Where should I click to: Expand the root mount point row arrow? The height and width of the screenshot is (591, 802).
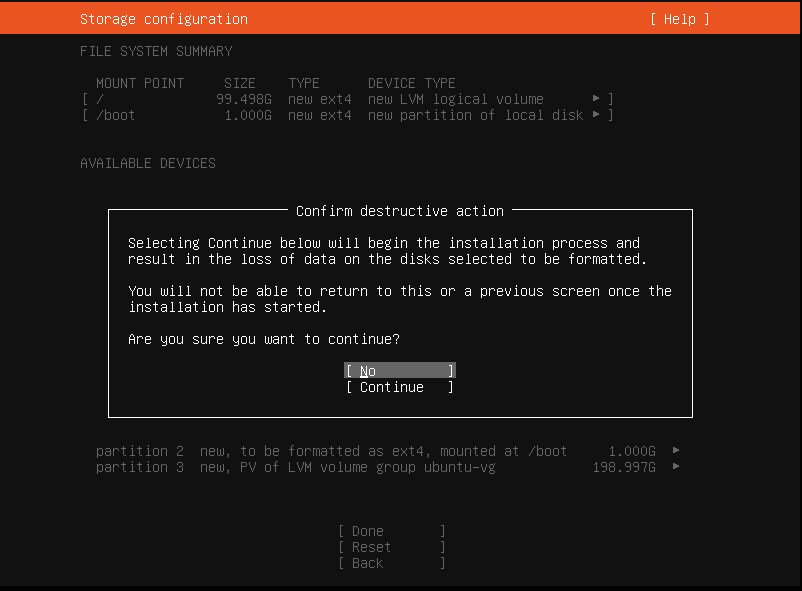tap(596, 98)
